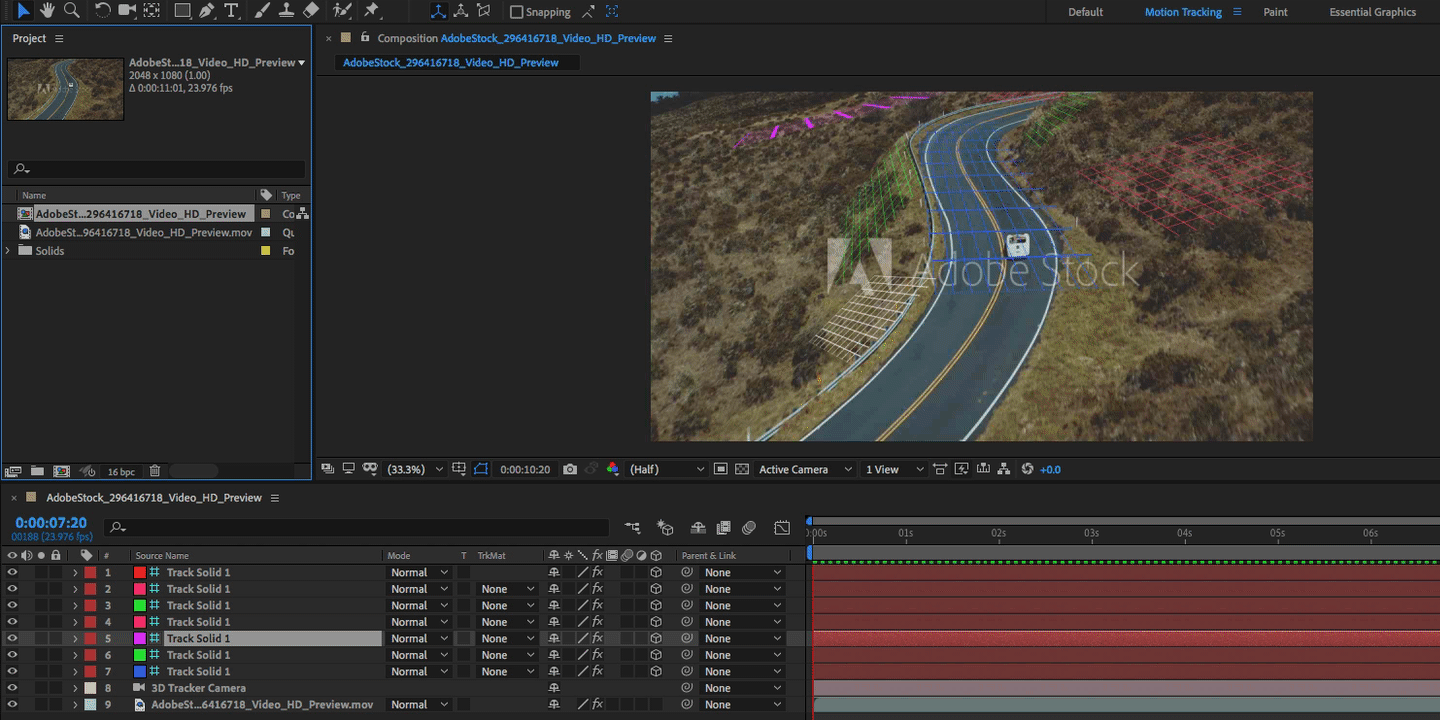Select the Clone Stamp tool
Screen dimensions: 1440x720
286,10
